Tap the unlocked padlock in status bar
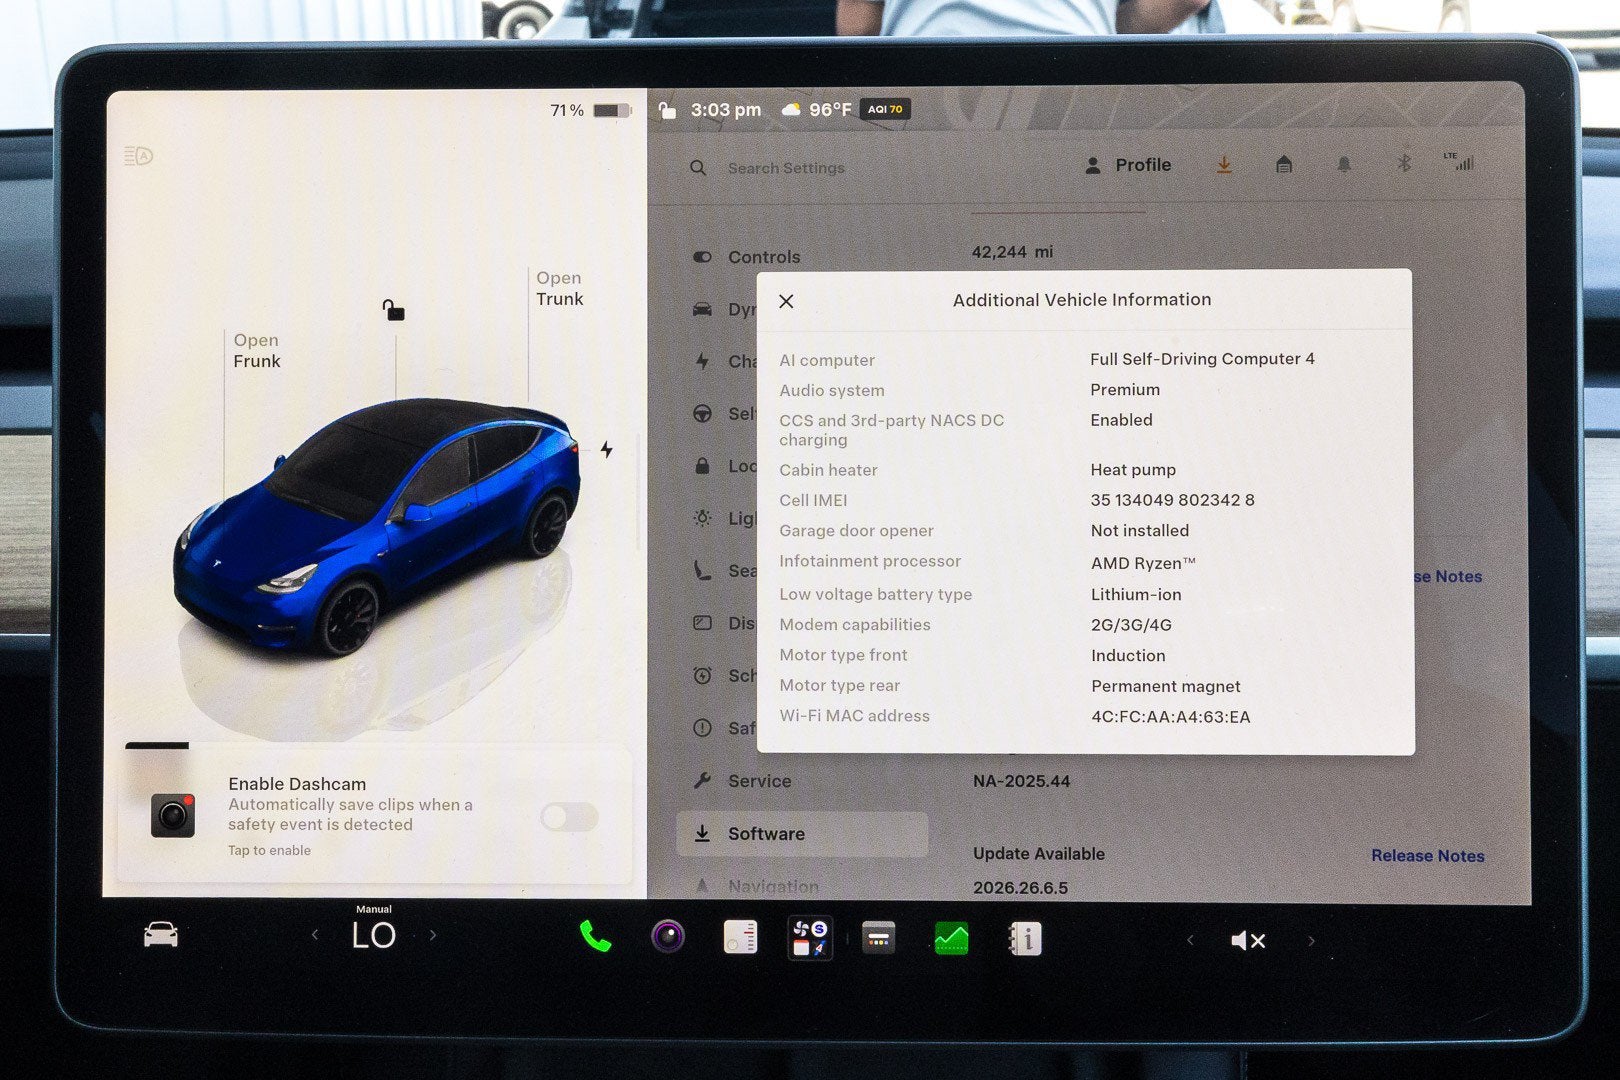Viewport: 1620px width, 1080px height. click(x=667, y=110)
